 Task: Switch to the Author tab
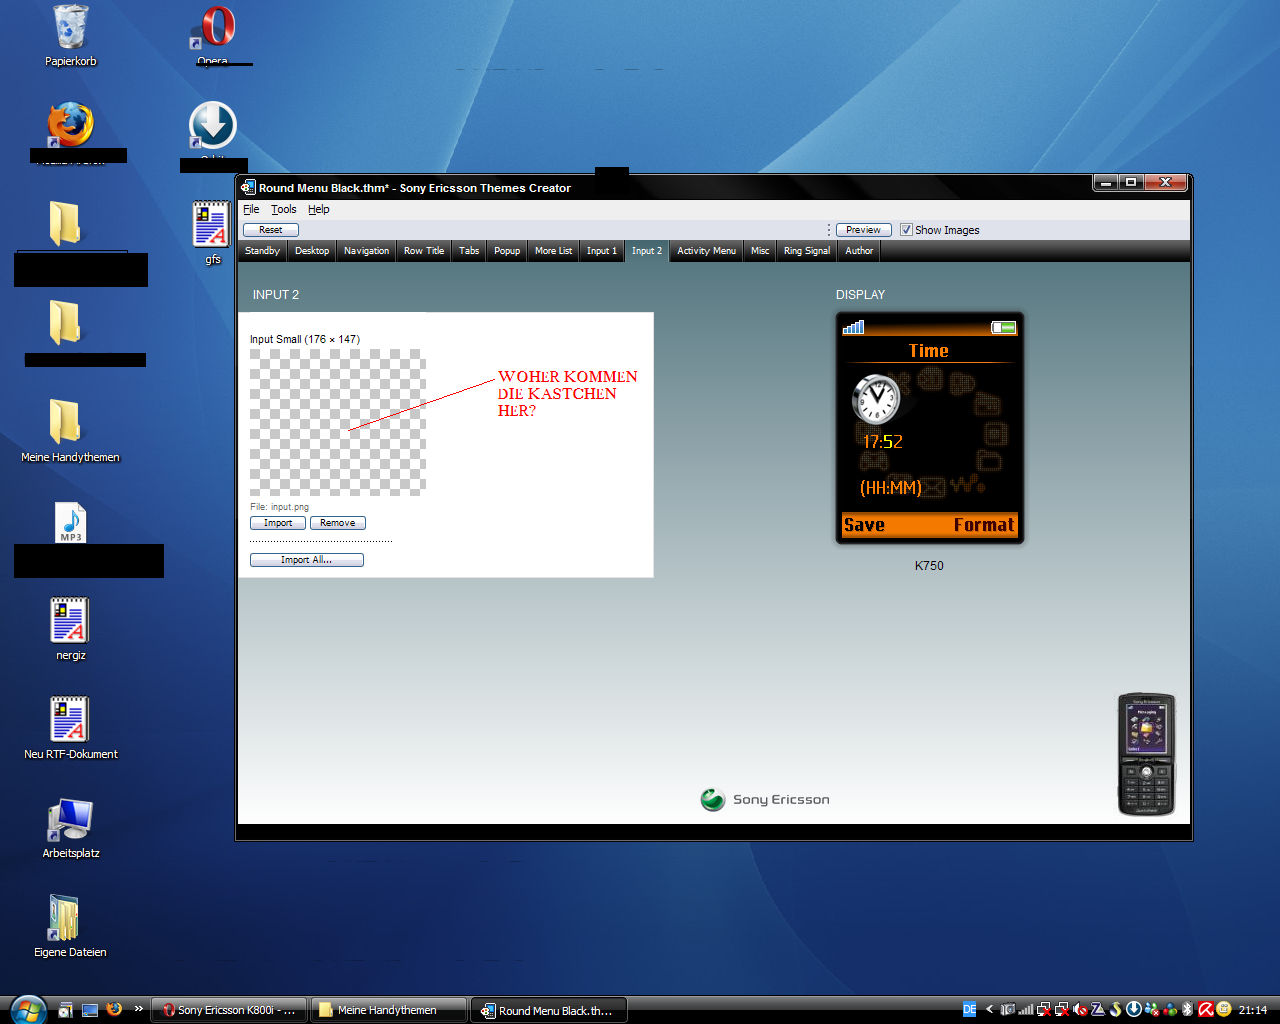859,251
